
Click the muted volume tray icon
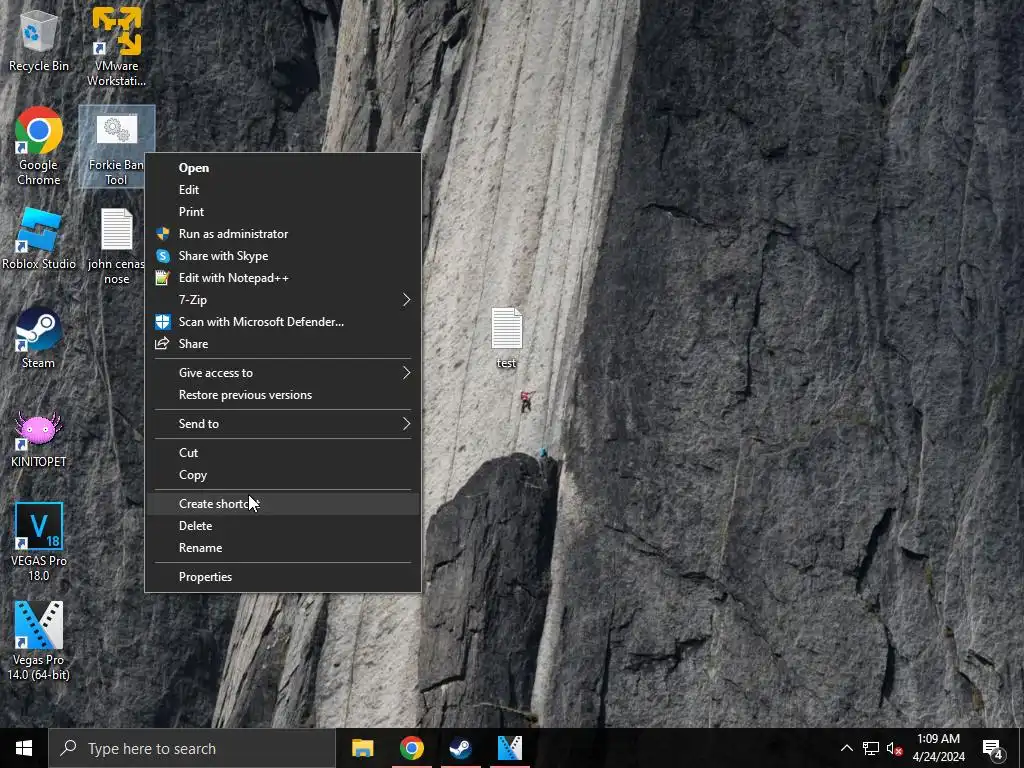tap(894, 748)
